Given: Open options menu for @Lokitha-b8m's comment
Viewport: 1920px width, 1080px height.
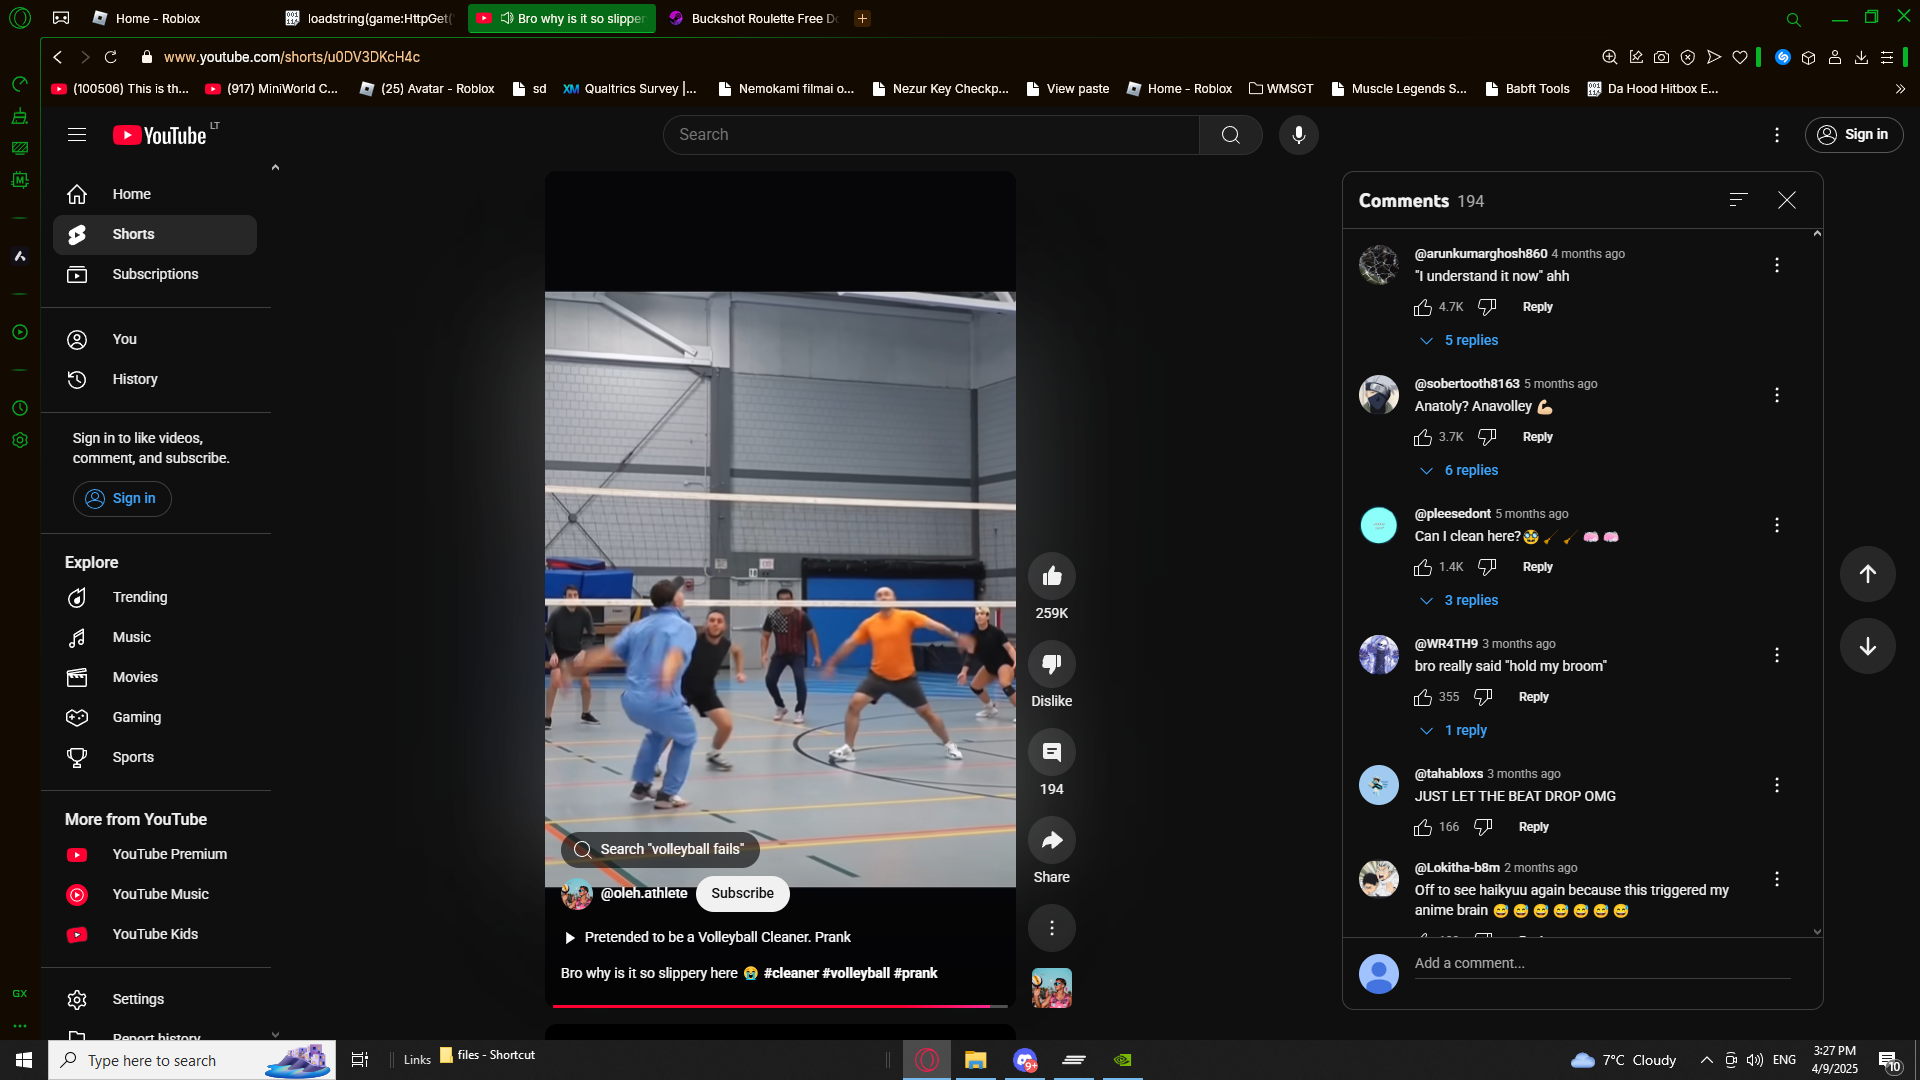Looking at the screenshot, I should click(x=1776, y=879).
